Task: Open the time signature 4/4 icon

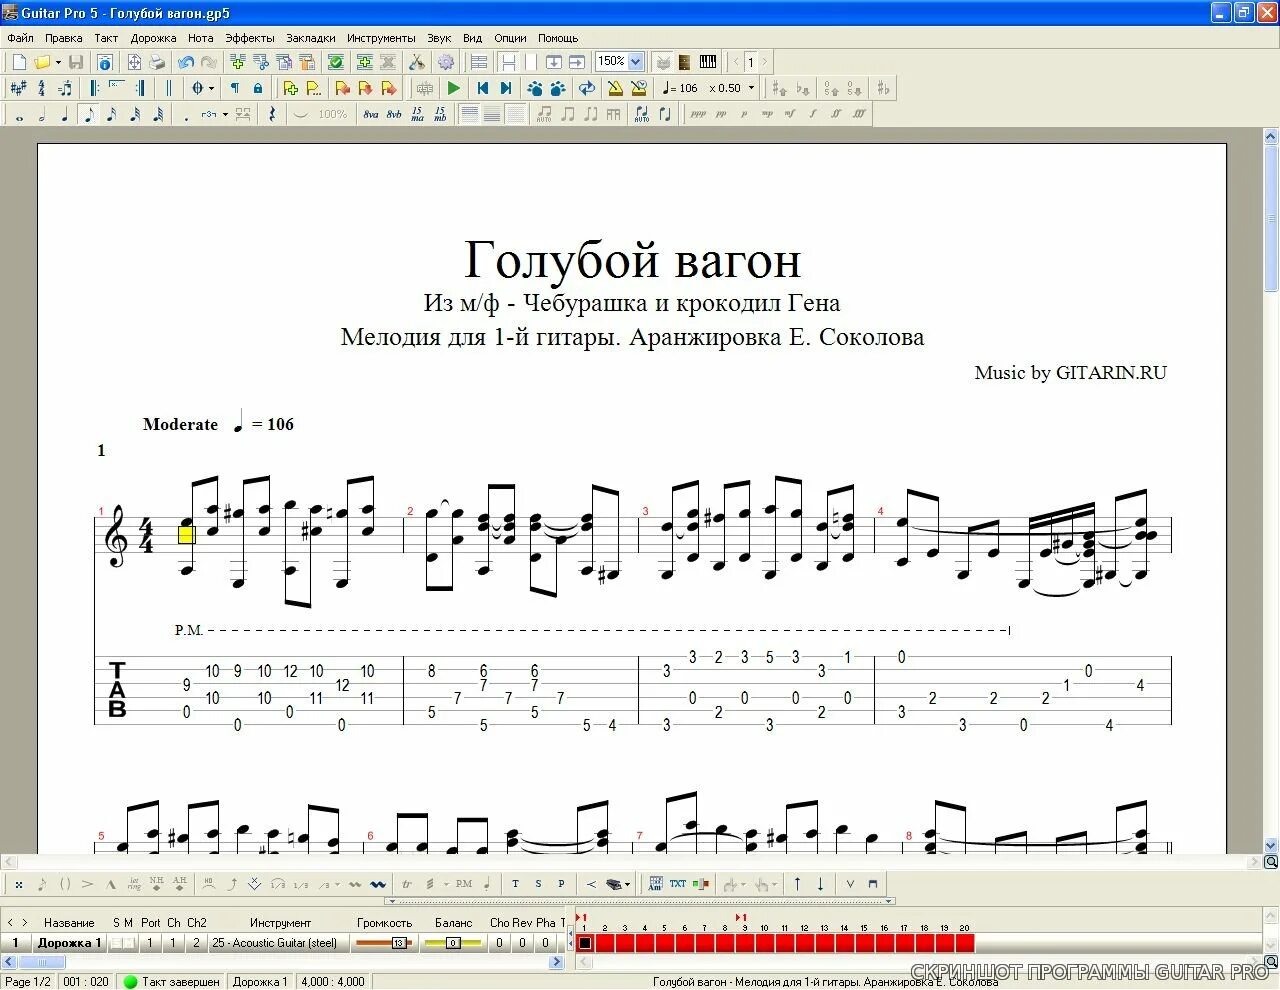Action: tap(42, 88)
